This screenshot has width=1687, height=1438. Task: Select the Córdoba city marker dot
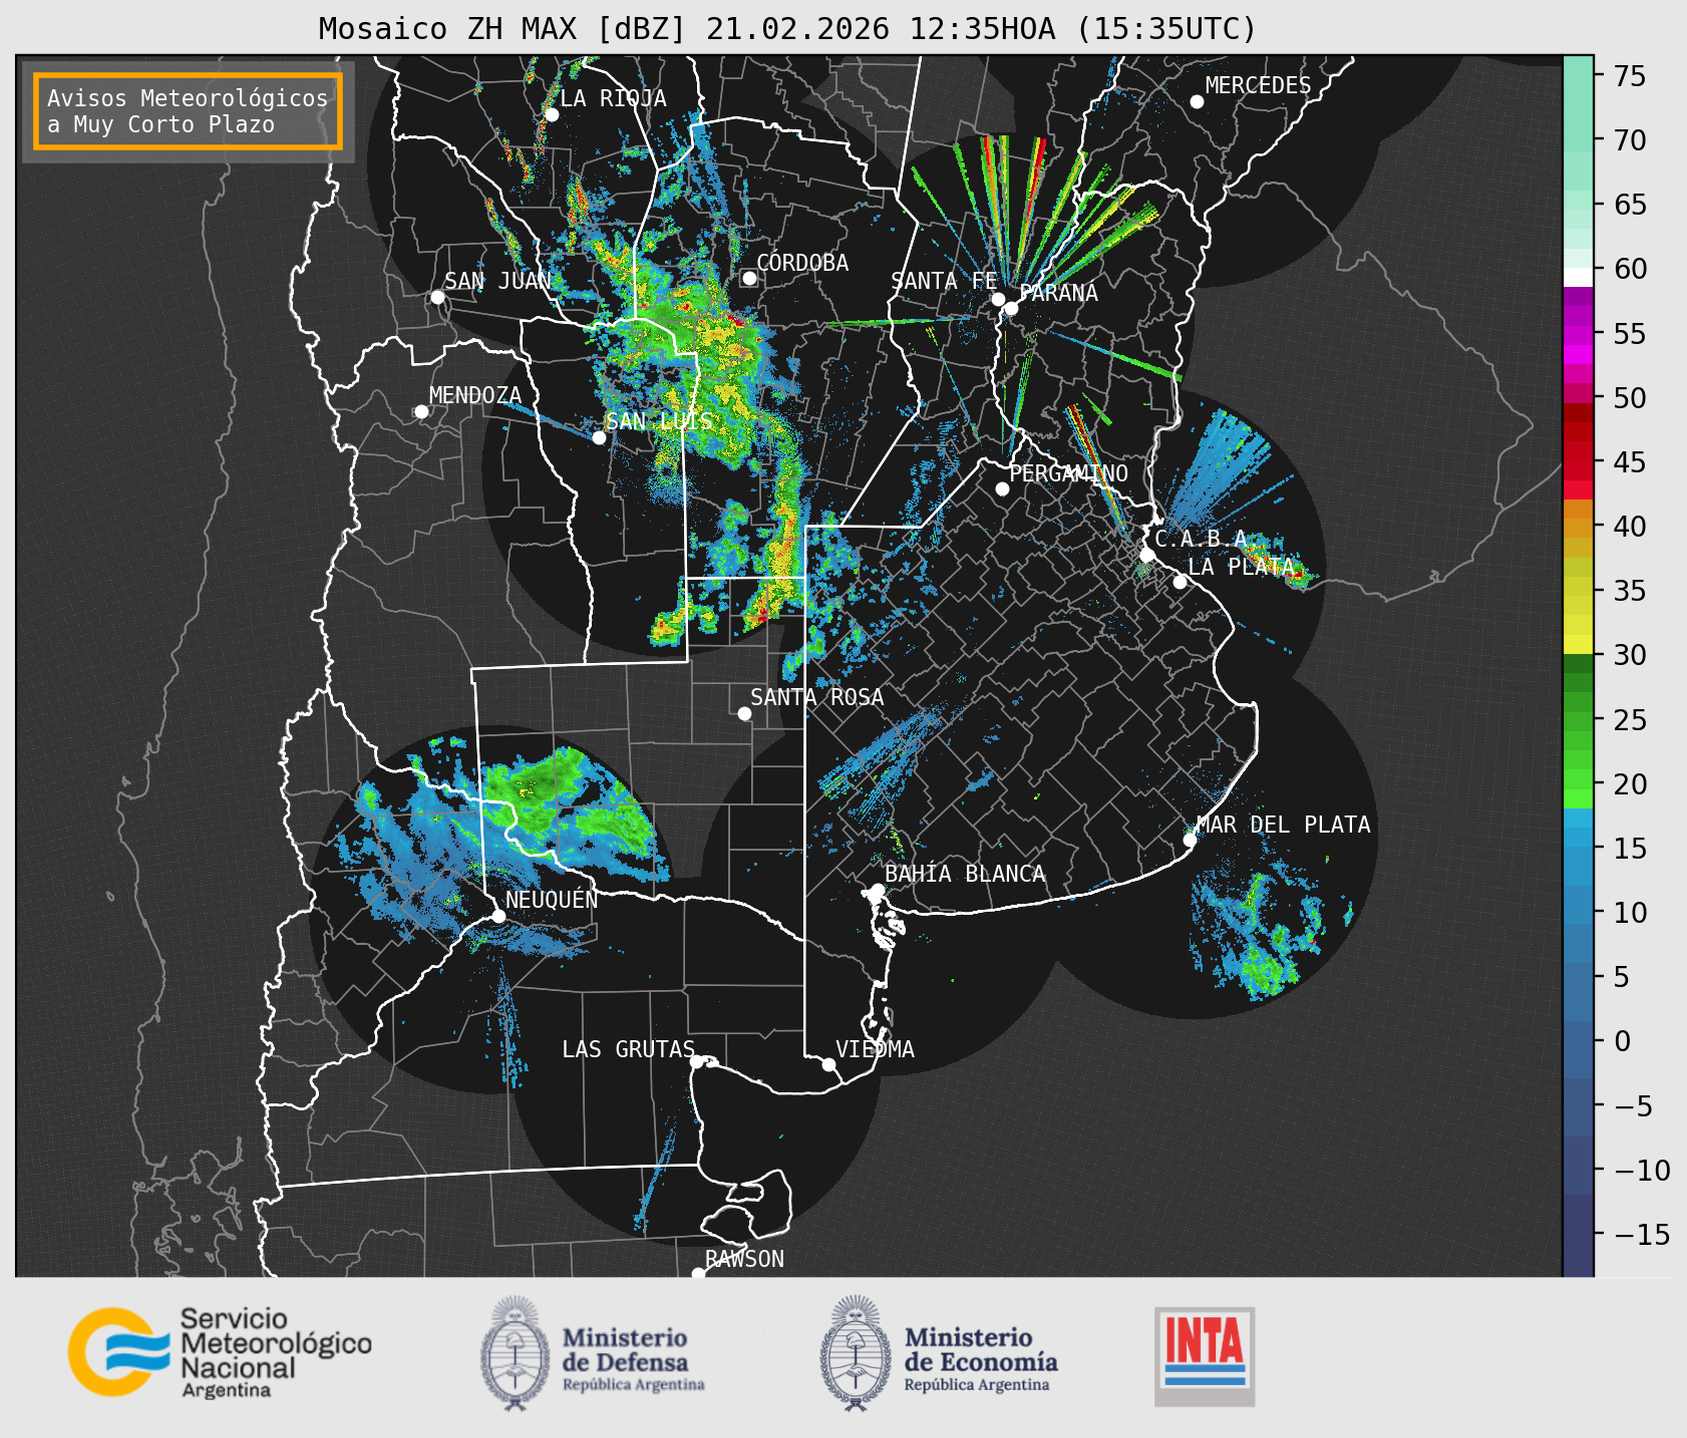(x=749, y=278)
